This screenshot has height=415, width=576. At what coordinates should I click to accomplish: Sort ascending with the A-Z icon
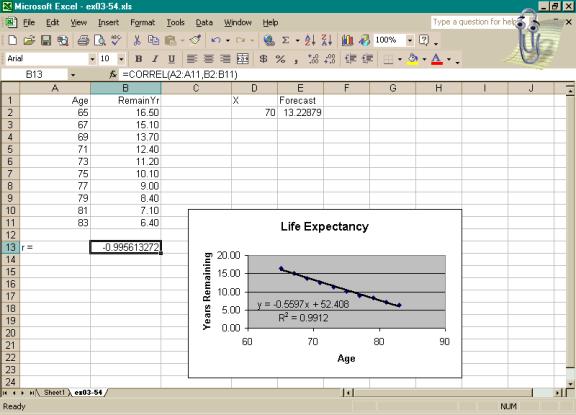tap(310, 40)
